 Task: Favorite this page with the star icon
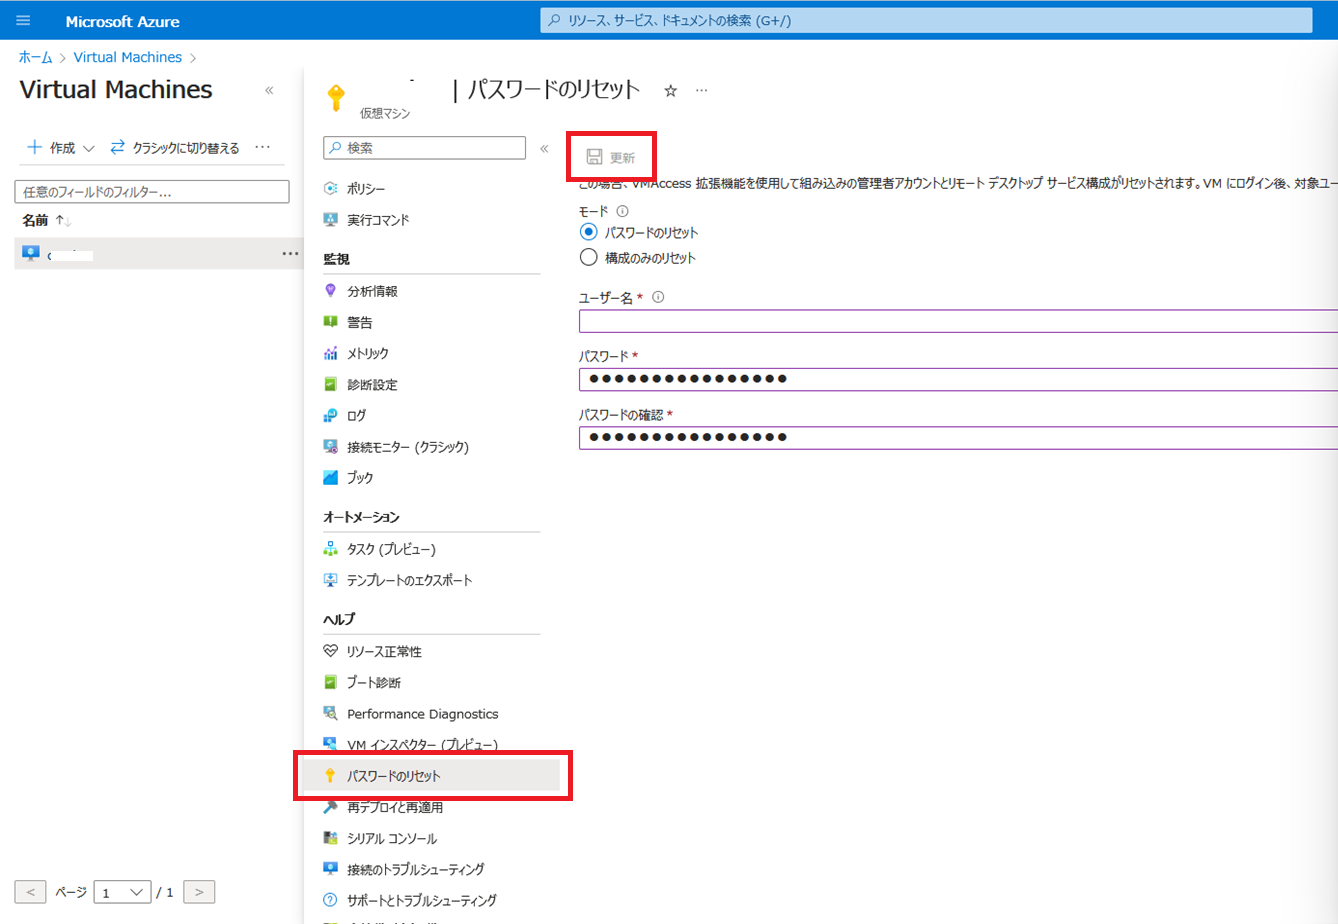[x=671, y=91]
